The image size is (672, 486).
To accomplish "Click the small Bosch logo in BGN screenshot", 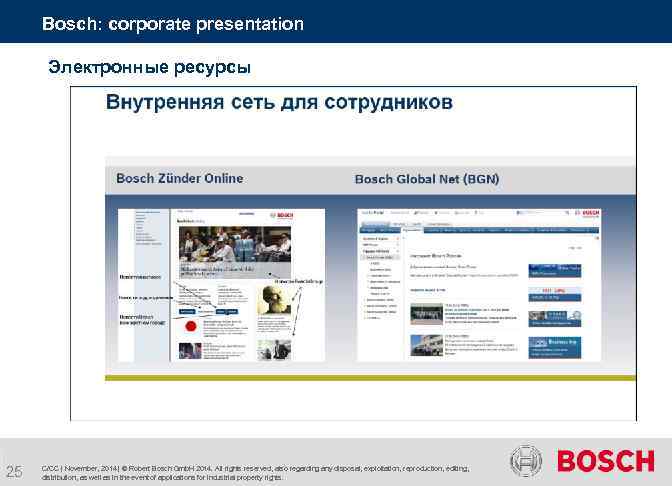I will [x=587, y=213].
